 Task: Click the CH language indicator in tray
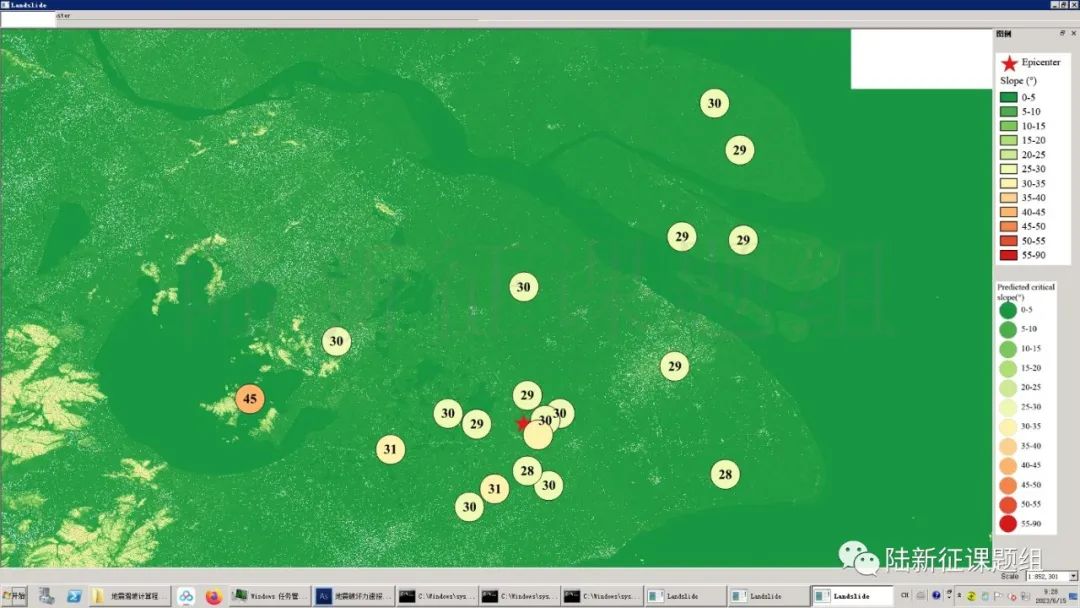[x=905, y=596]
